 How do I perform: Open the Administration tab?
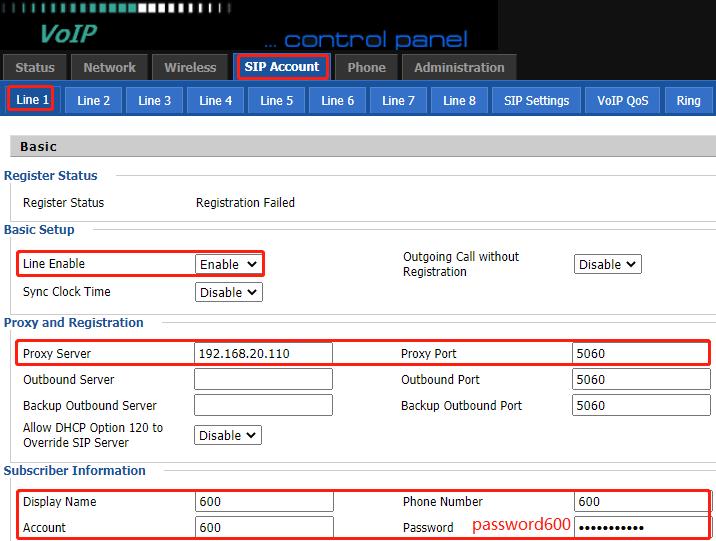pos(459,68)
